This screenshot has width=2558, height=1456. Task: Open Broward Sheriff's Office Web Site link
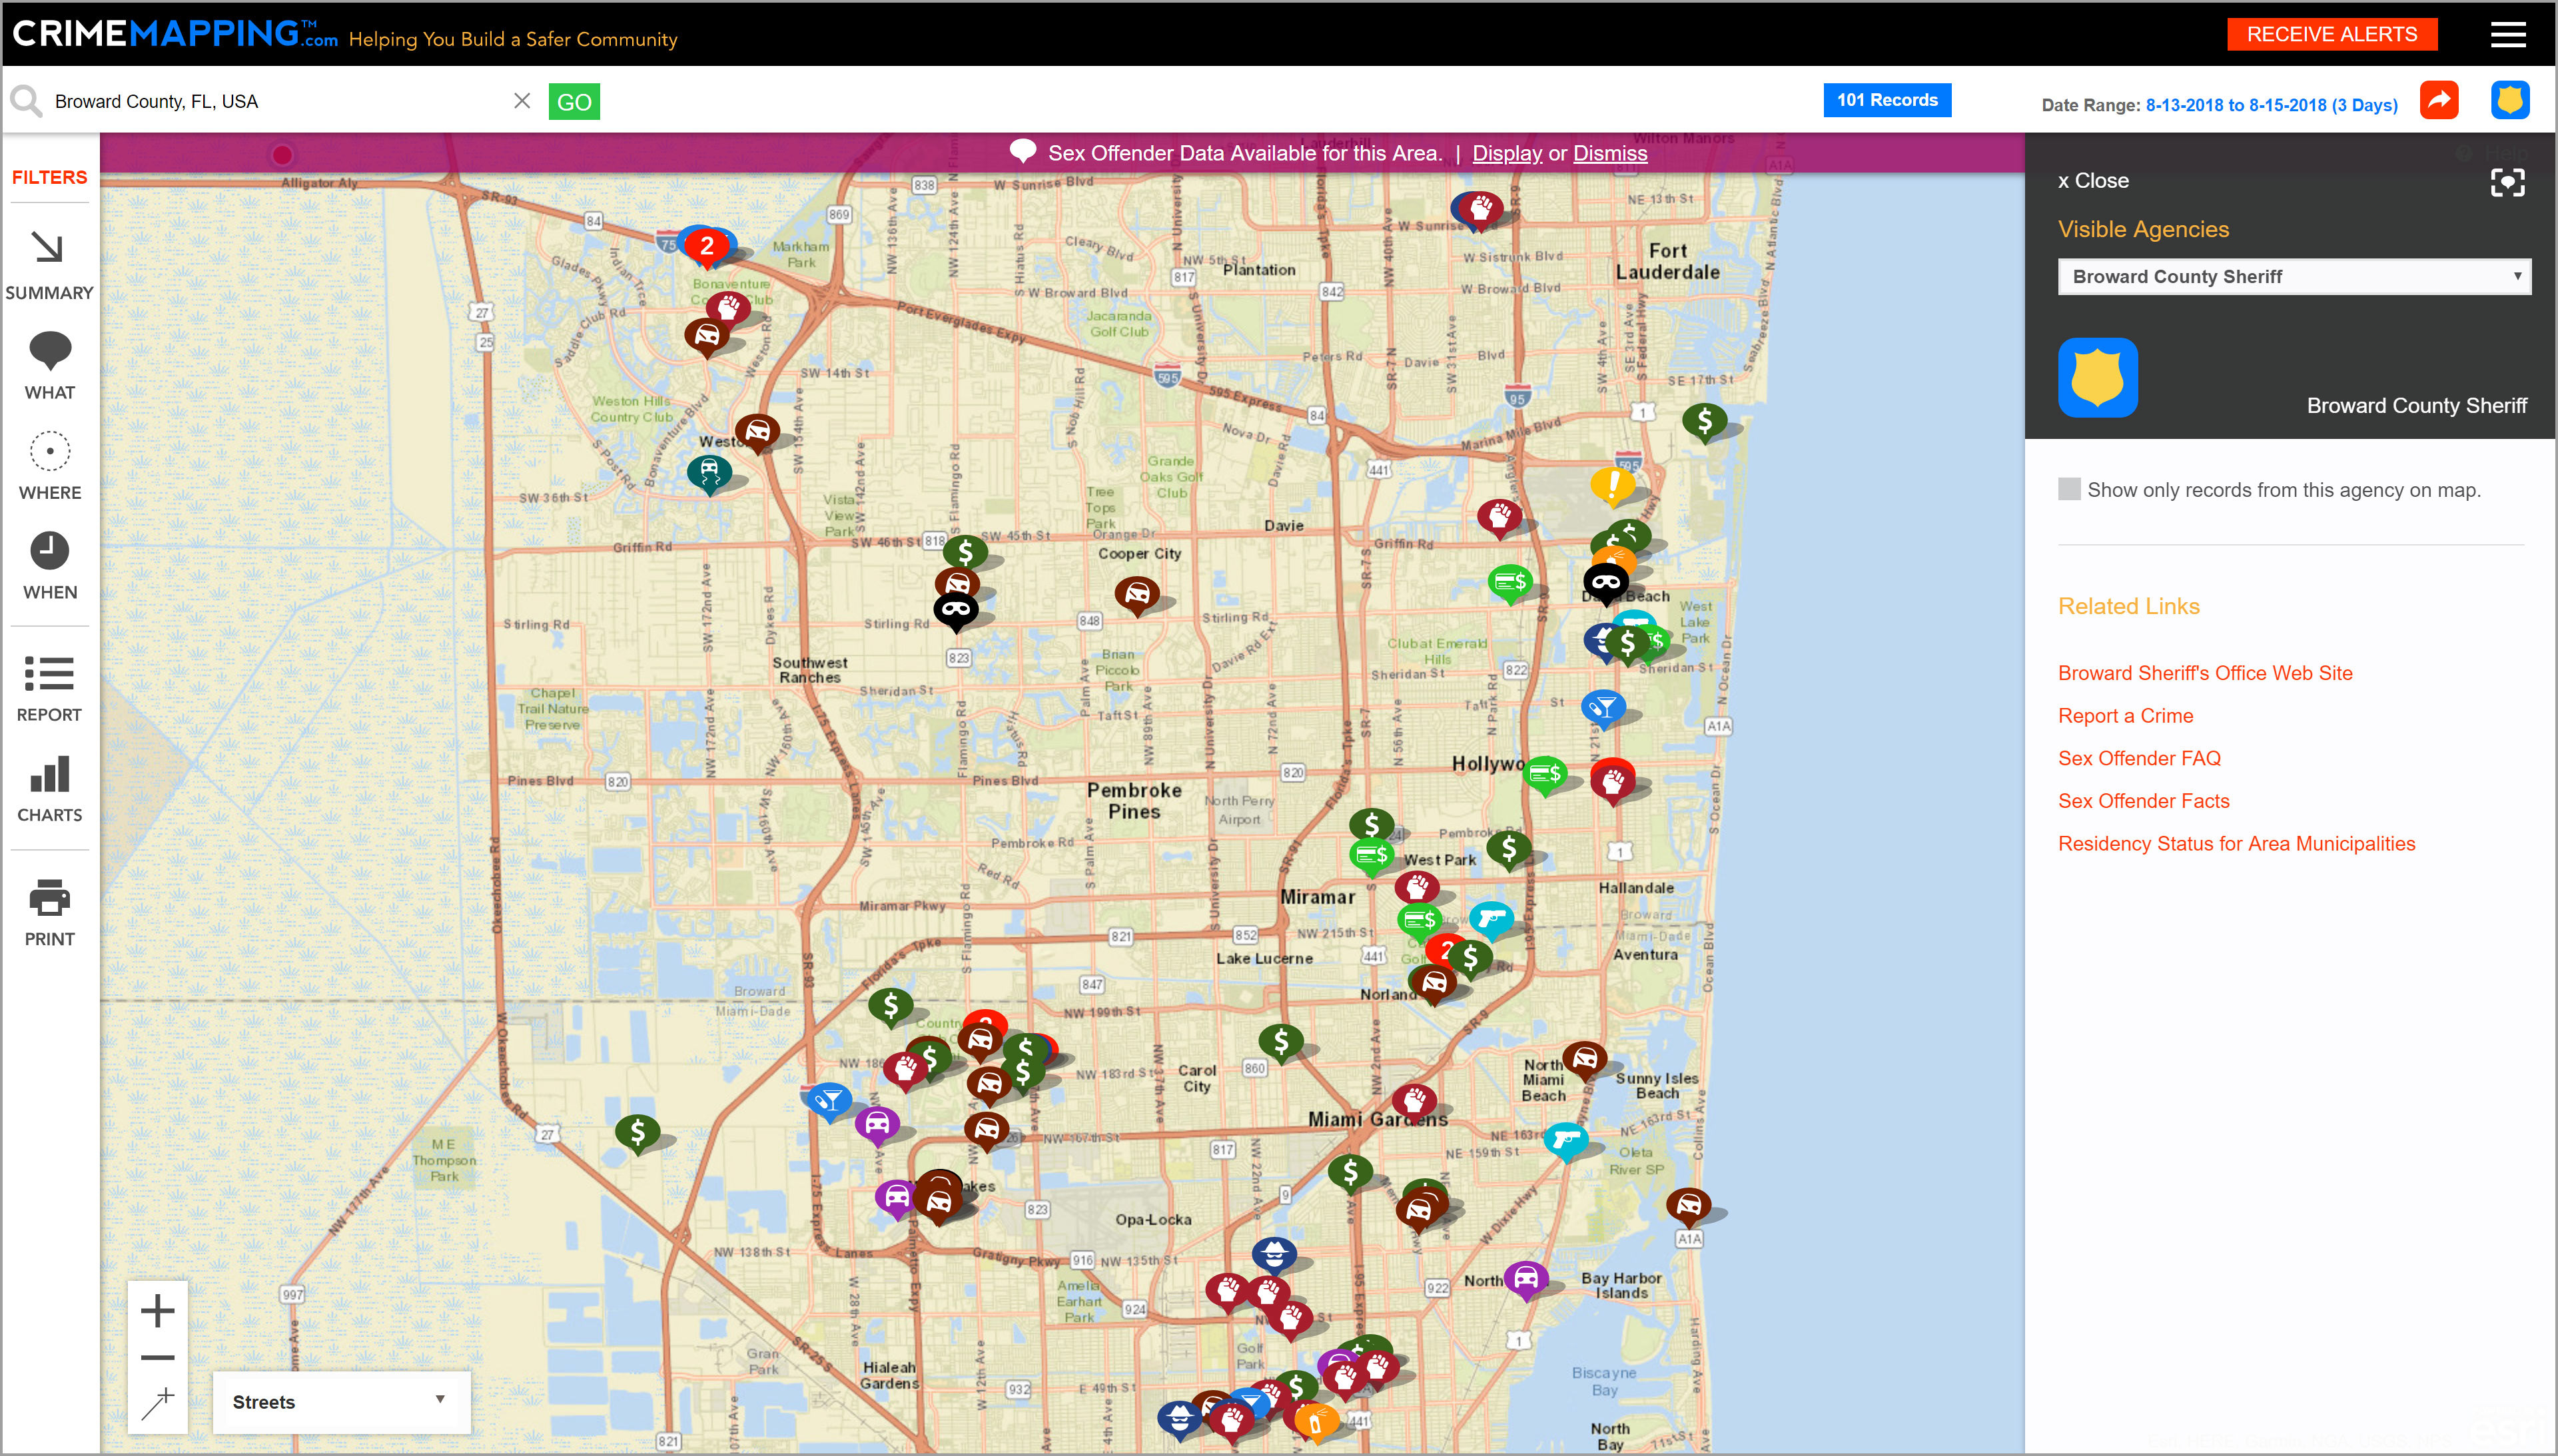2204,673
